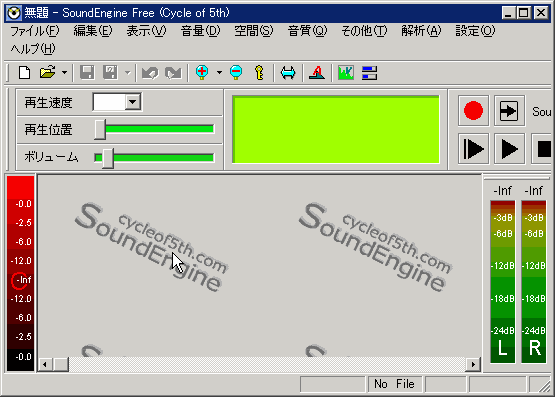Click the yellow key icon
555x397 pixels.
tap(259, 73)
